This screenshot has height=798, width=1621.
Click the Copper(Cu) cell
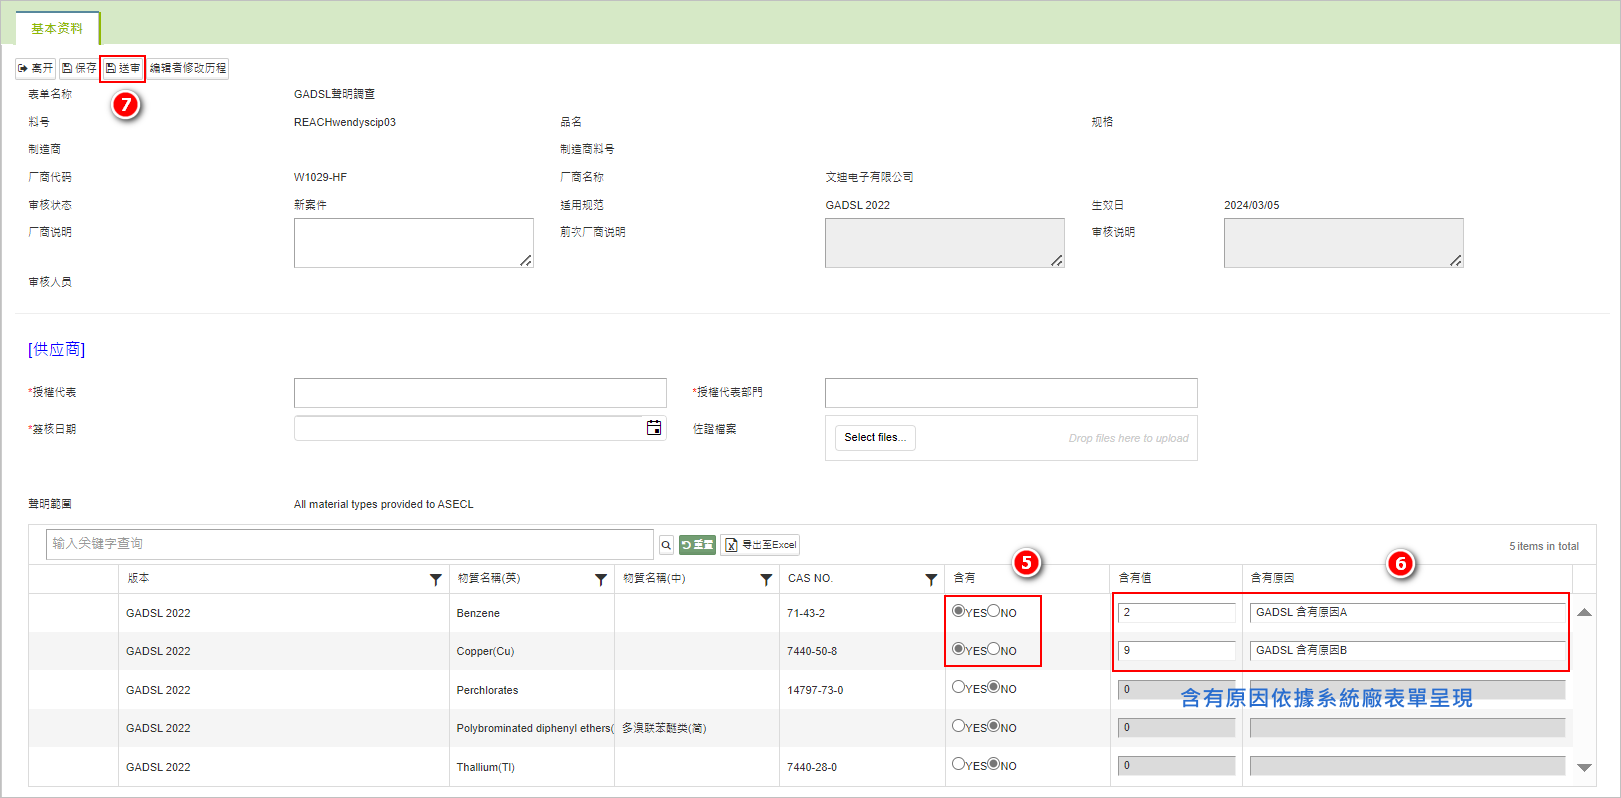point(485,651)
